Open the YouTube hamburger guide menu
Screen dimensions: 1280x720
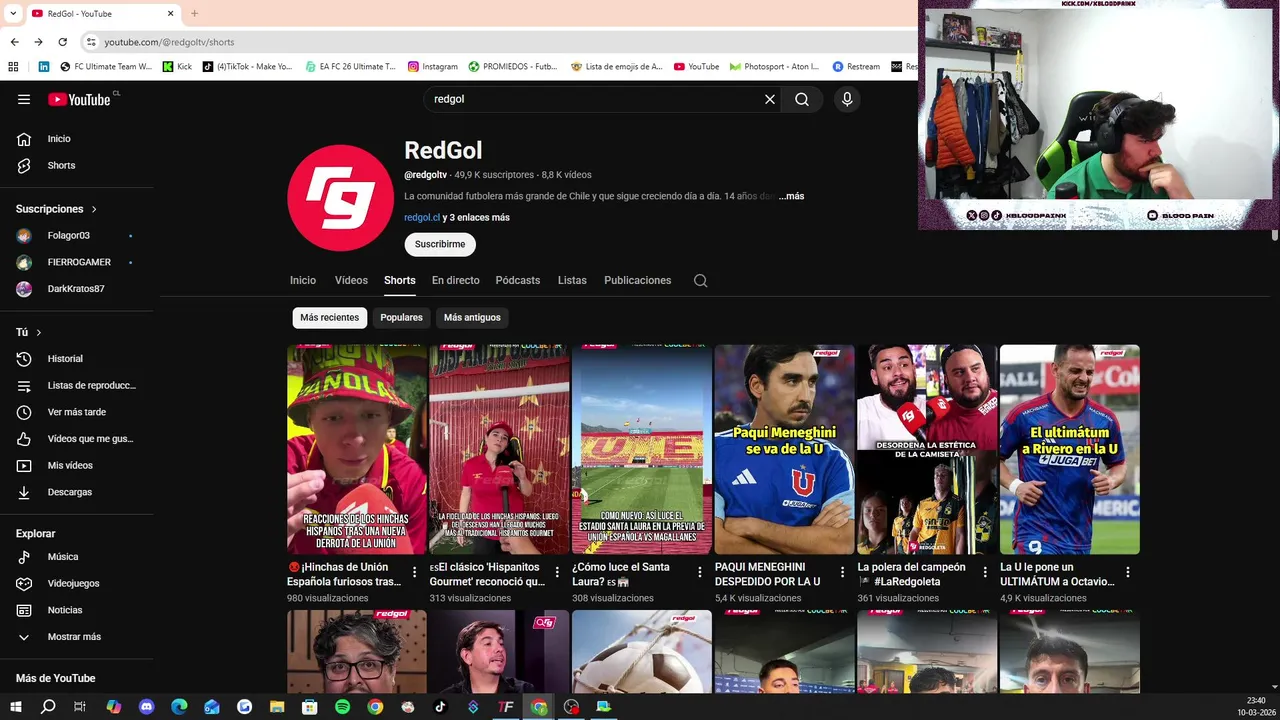tap(24, 99)
